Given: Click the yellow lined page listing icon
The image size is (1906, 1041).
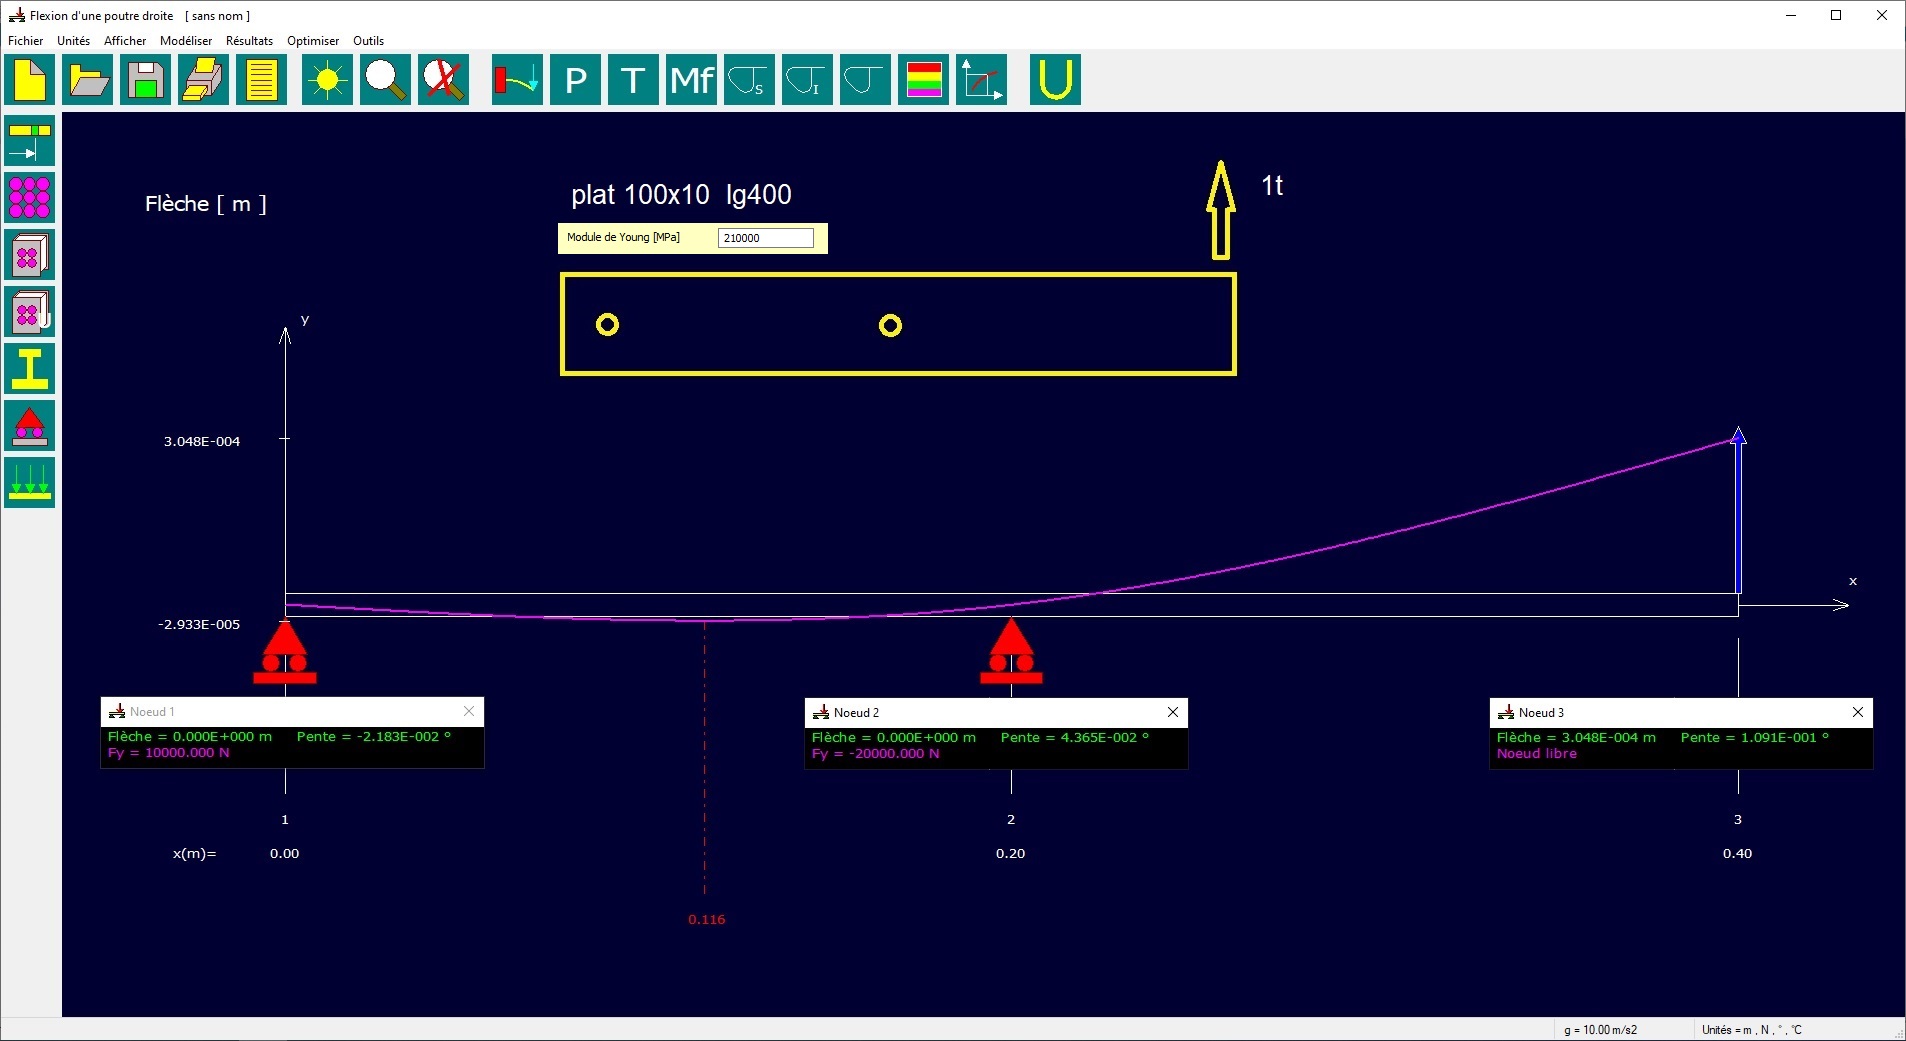Looking at the screenshot, I should pyautogui.click(x=262, y=80).
